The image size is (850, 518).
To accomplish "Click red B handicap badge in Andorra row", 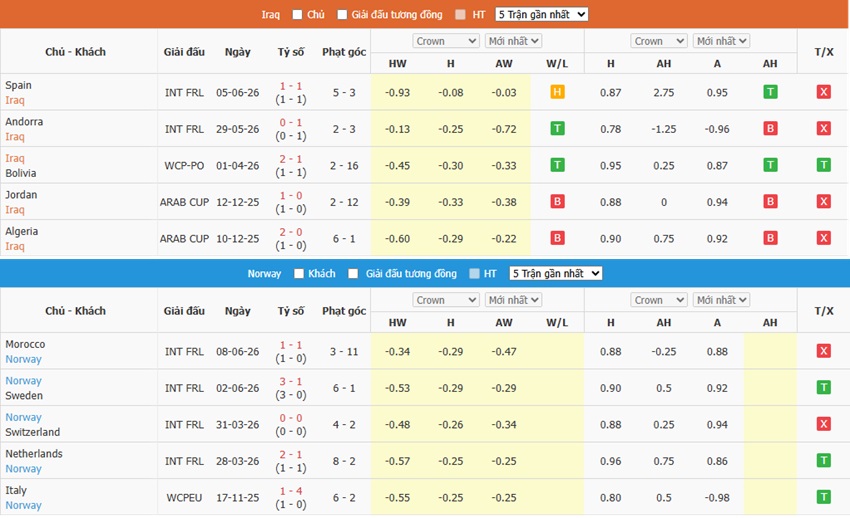I will pos(770,128).
